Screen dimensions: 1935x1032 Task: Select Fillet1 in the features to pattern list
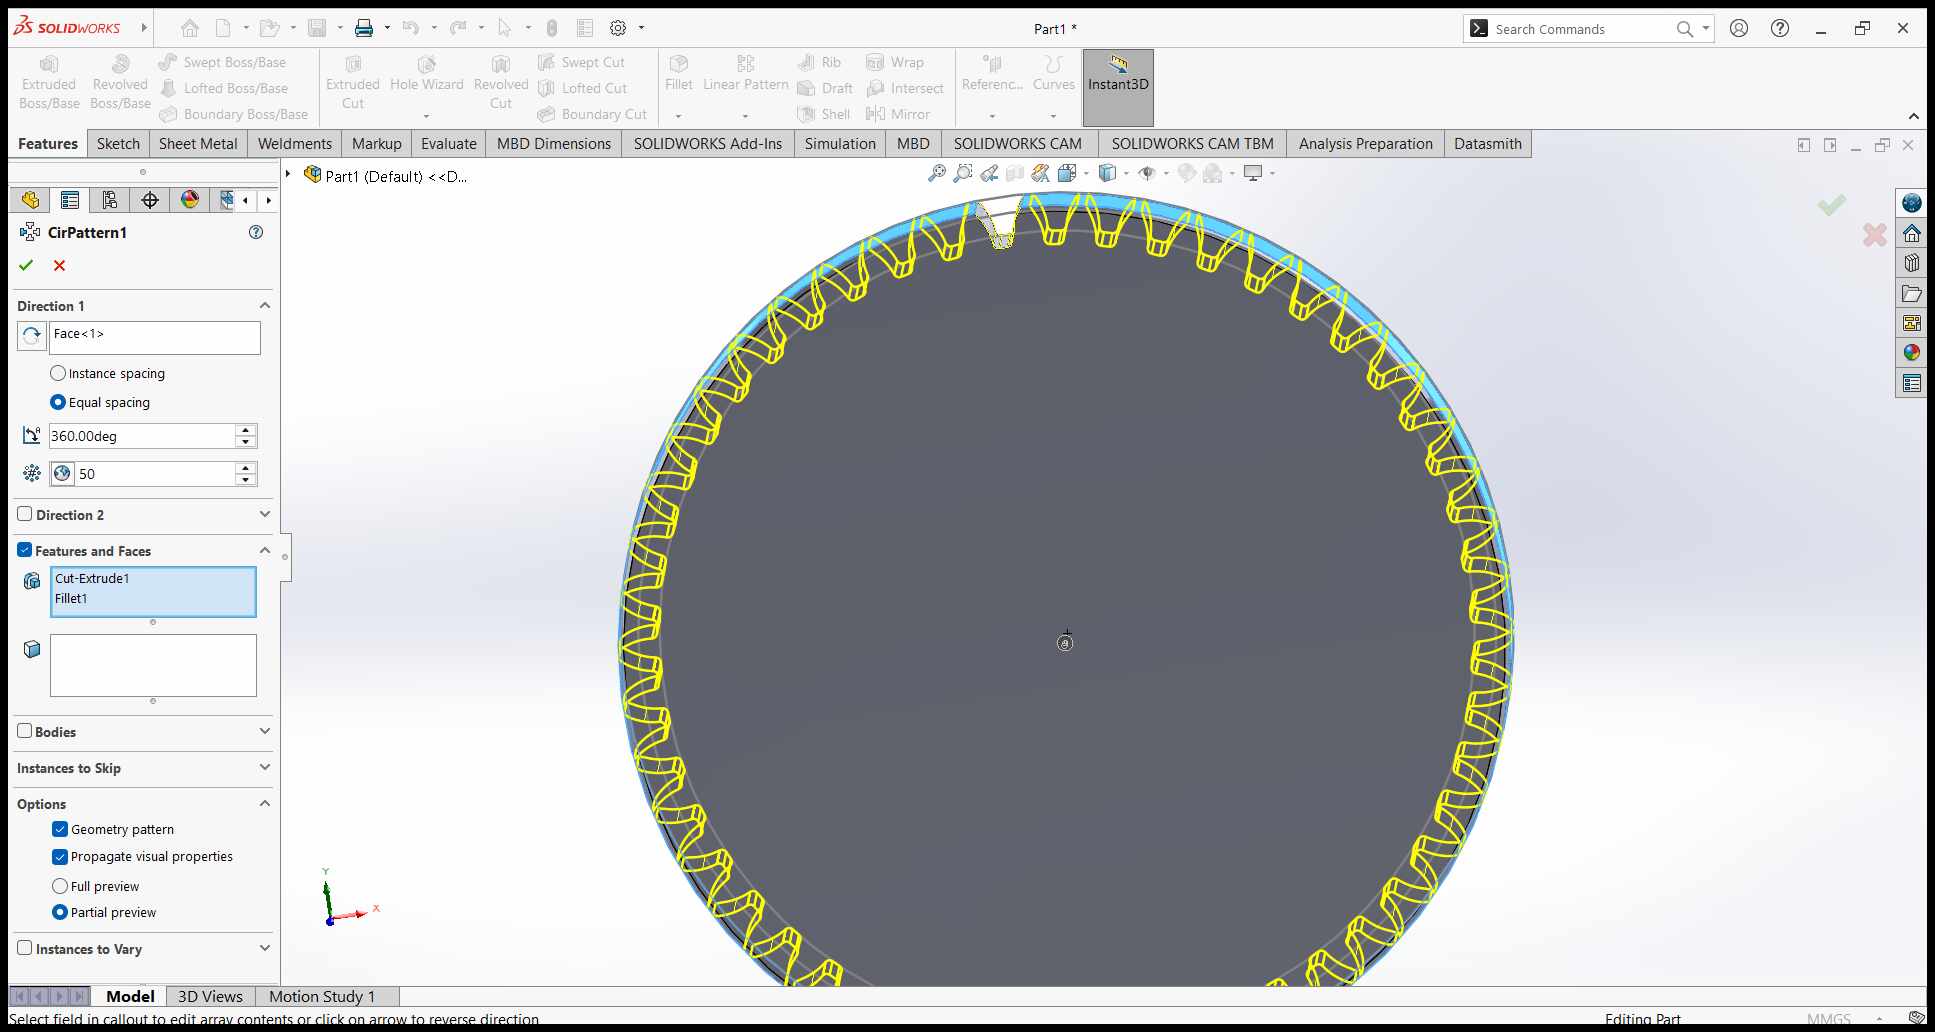point(71,598)
